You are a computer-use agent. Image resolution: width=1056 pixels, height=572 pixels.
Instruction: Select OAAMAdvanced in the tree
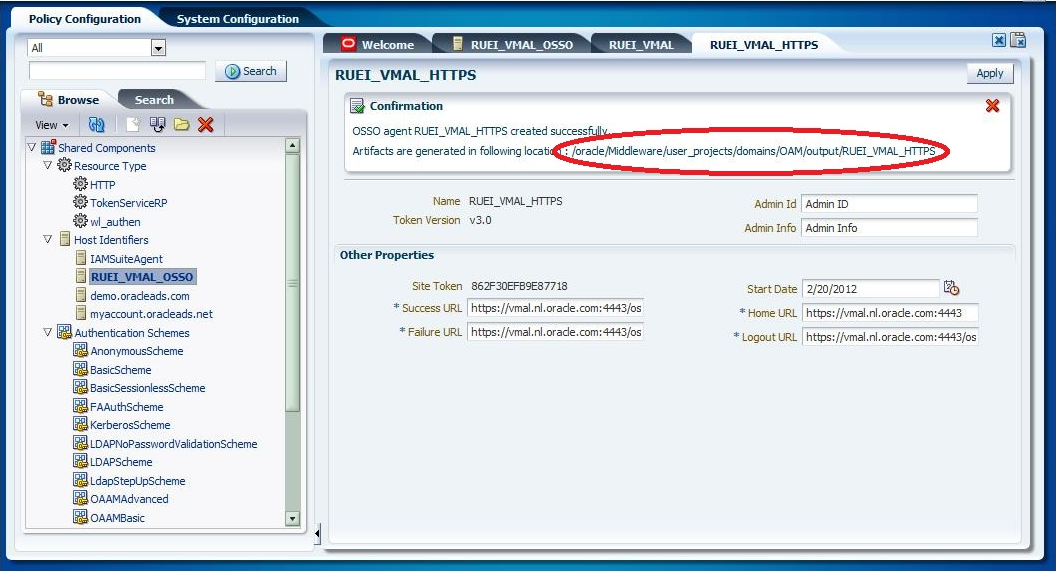[129, 499]
